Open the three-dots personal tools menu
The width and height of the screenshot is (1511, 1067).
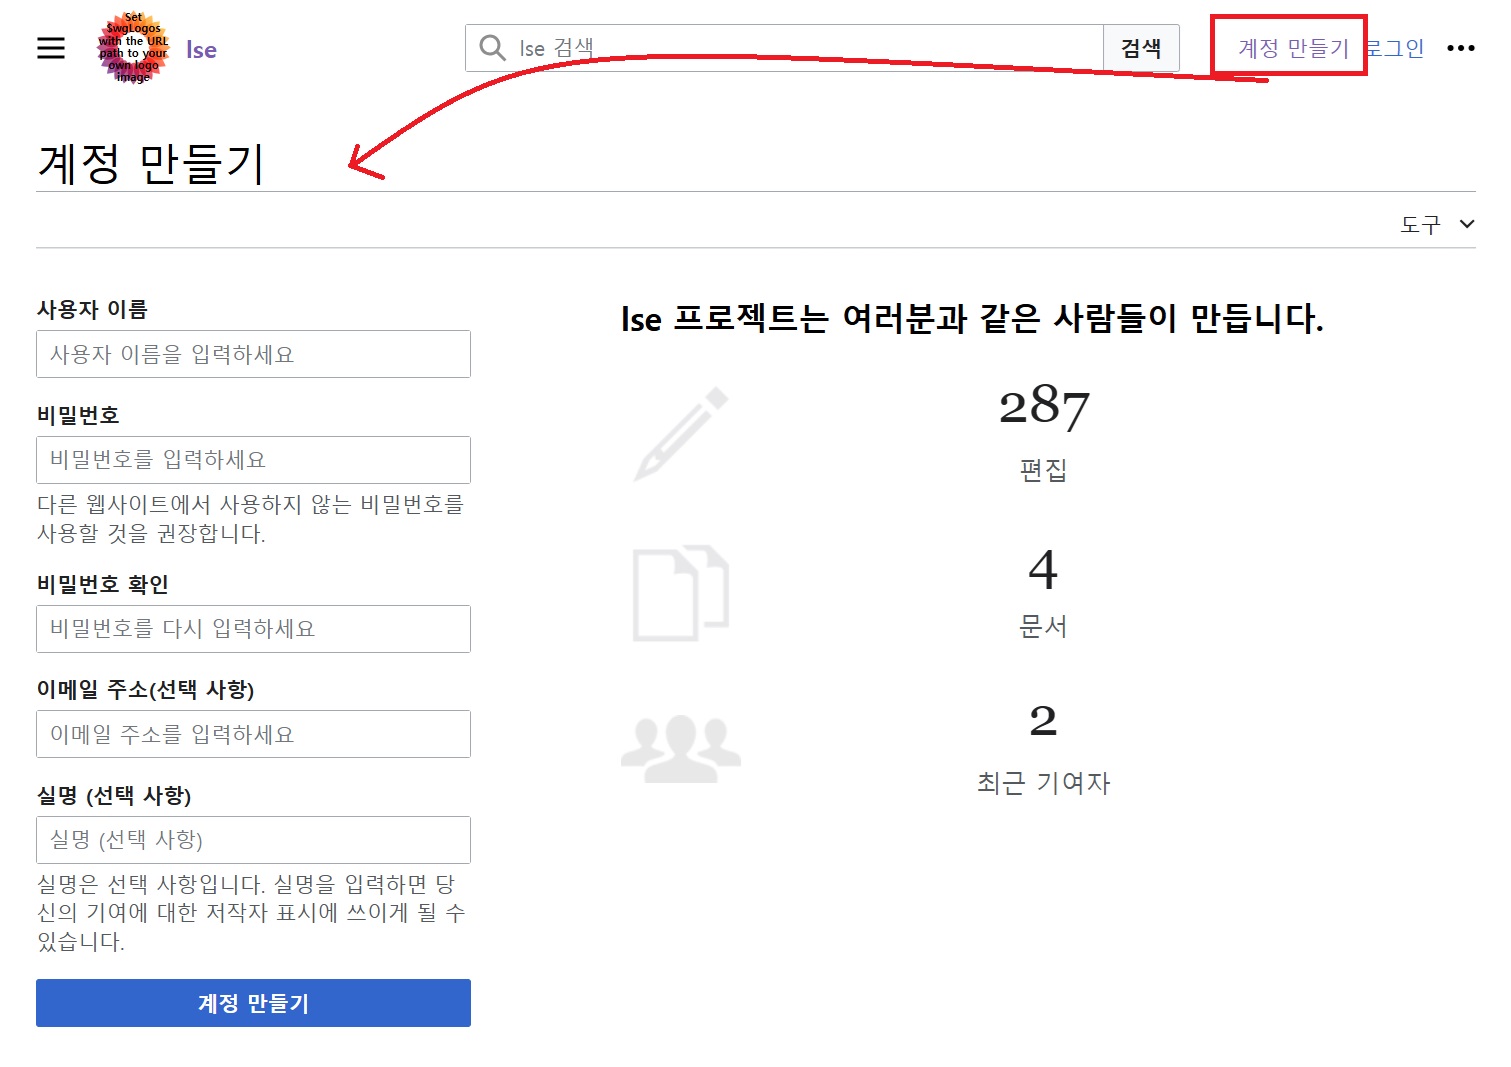[1460, 48]
